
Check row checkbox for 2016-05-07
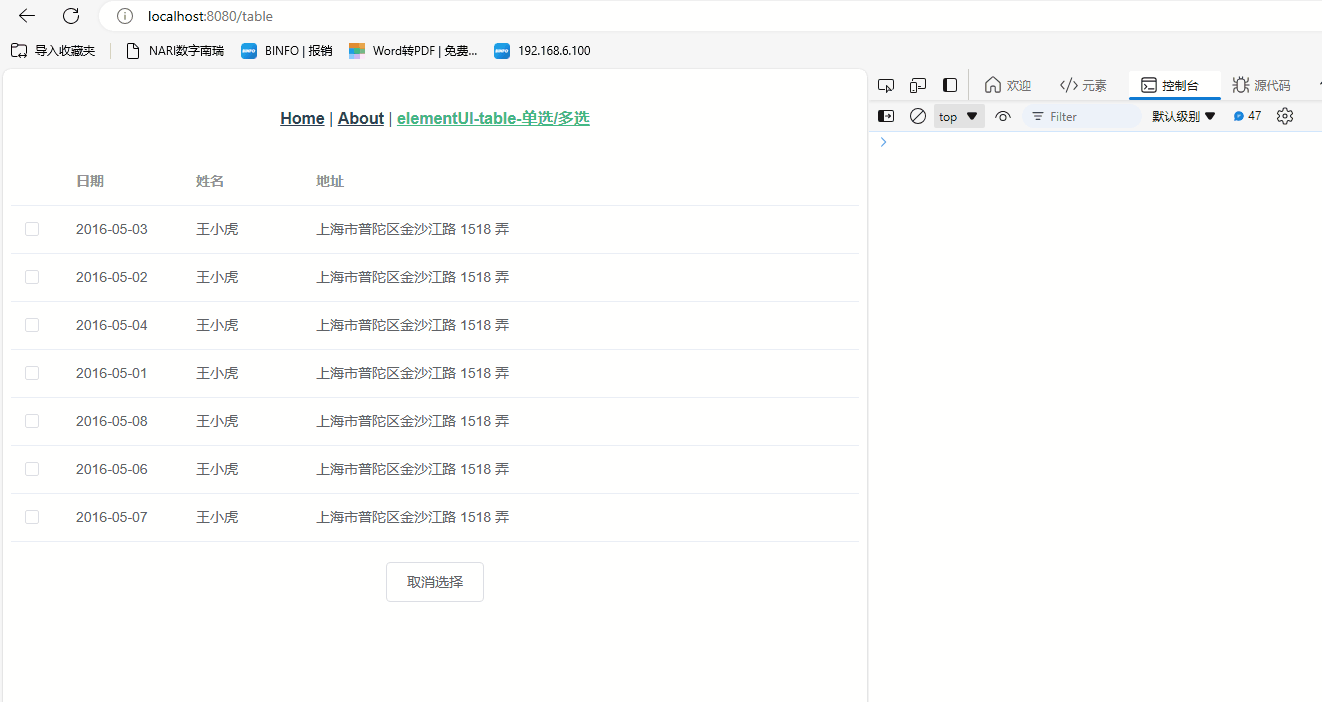32,517
